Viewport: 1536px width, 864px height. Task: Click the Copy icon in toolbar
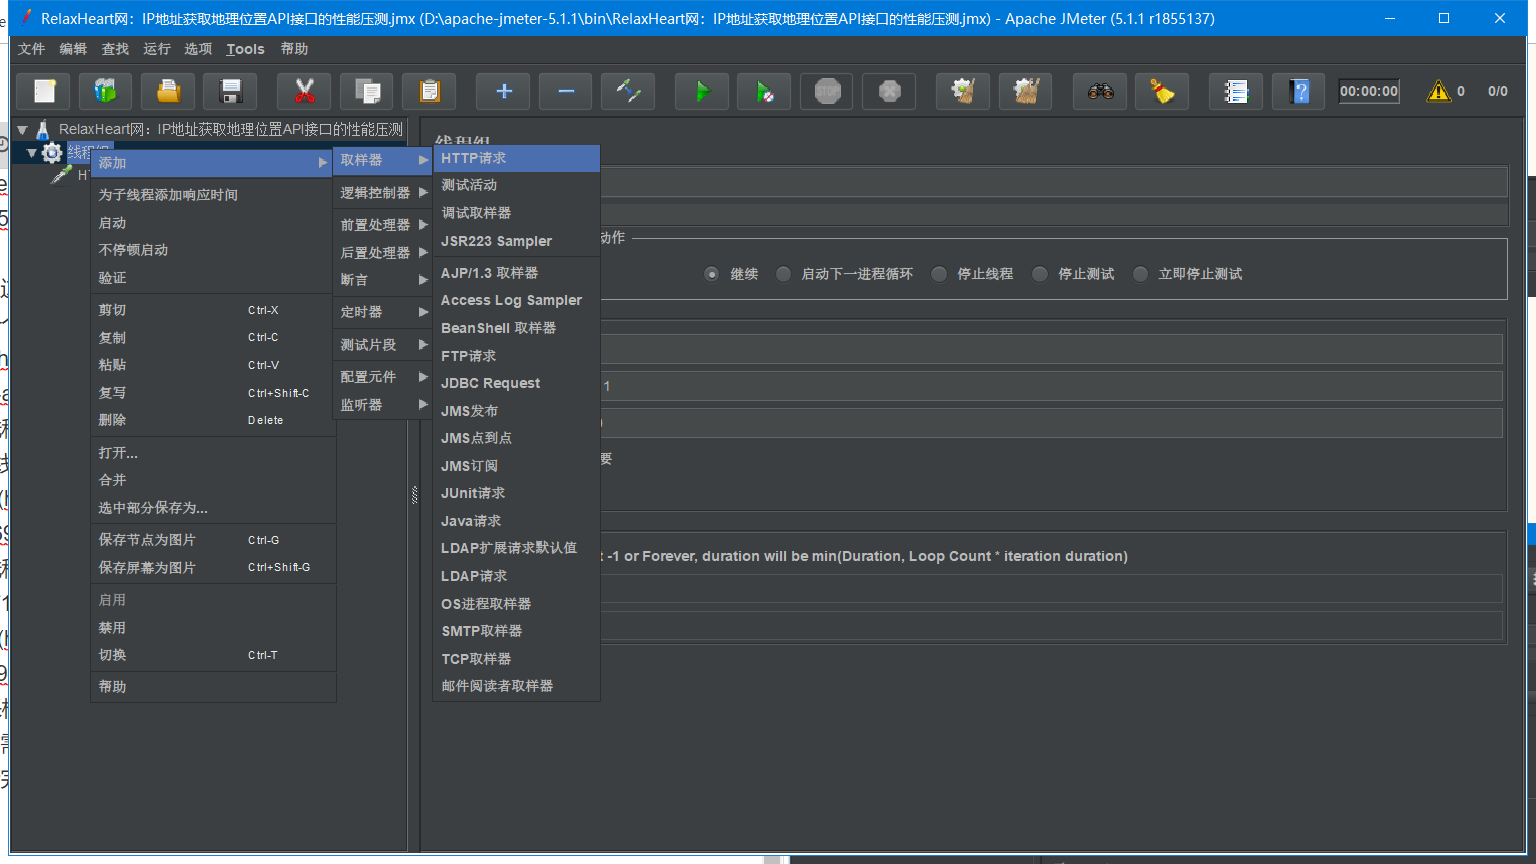[x=367, y=91]
